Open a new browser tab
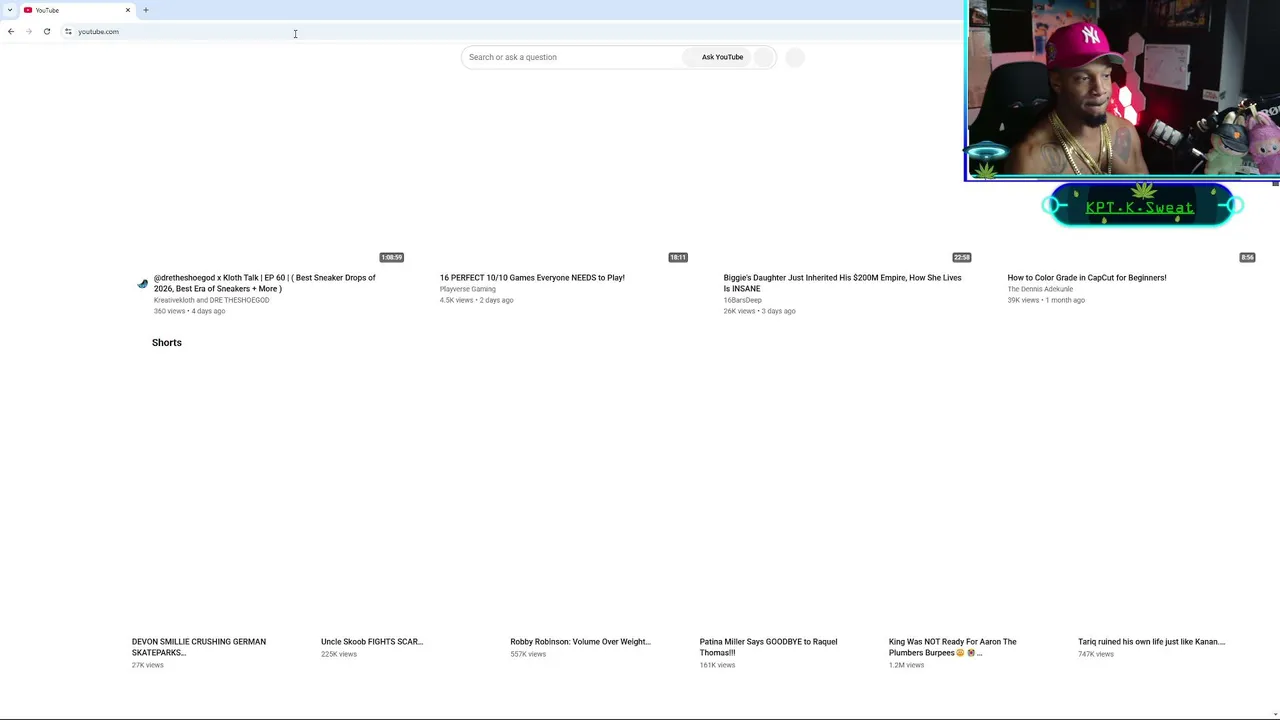 coord(146,10)
